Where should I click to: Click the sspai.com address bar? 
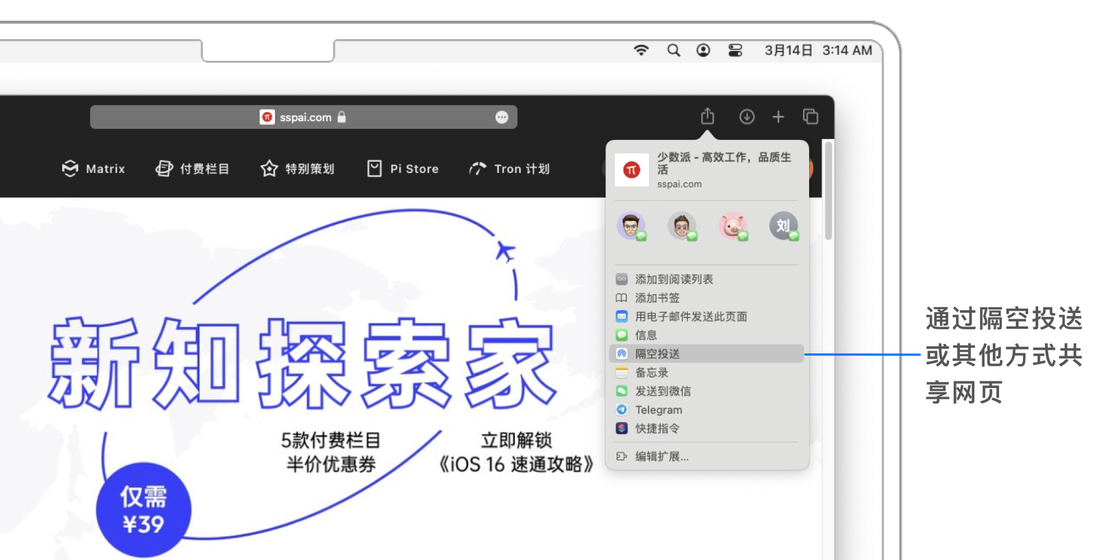303,117
